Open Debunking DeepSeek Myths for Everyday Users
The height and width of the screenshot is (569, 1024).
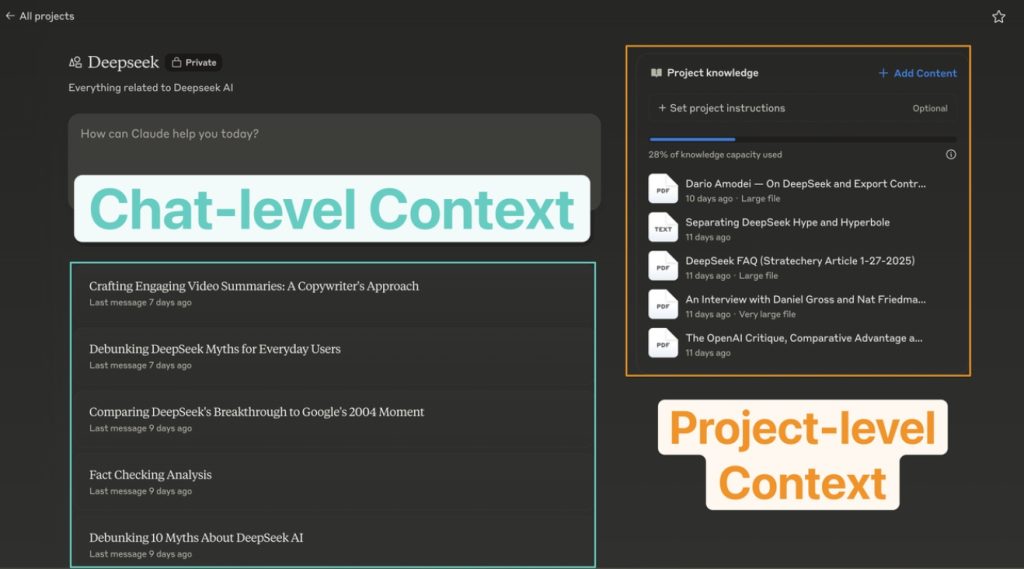click(x=214, y=349)
